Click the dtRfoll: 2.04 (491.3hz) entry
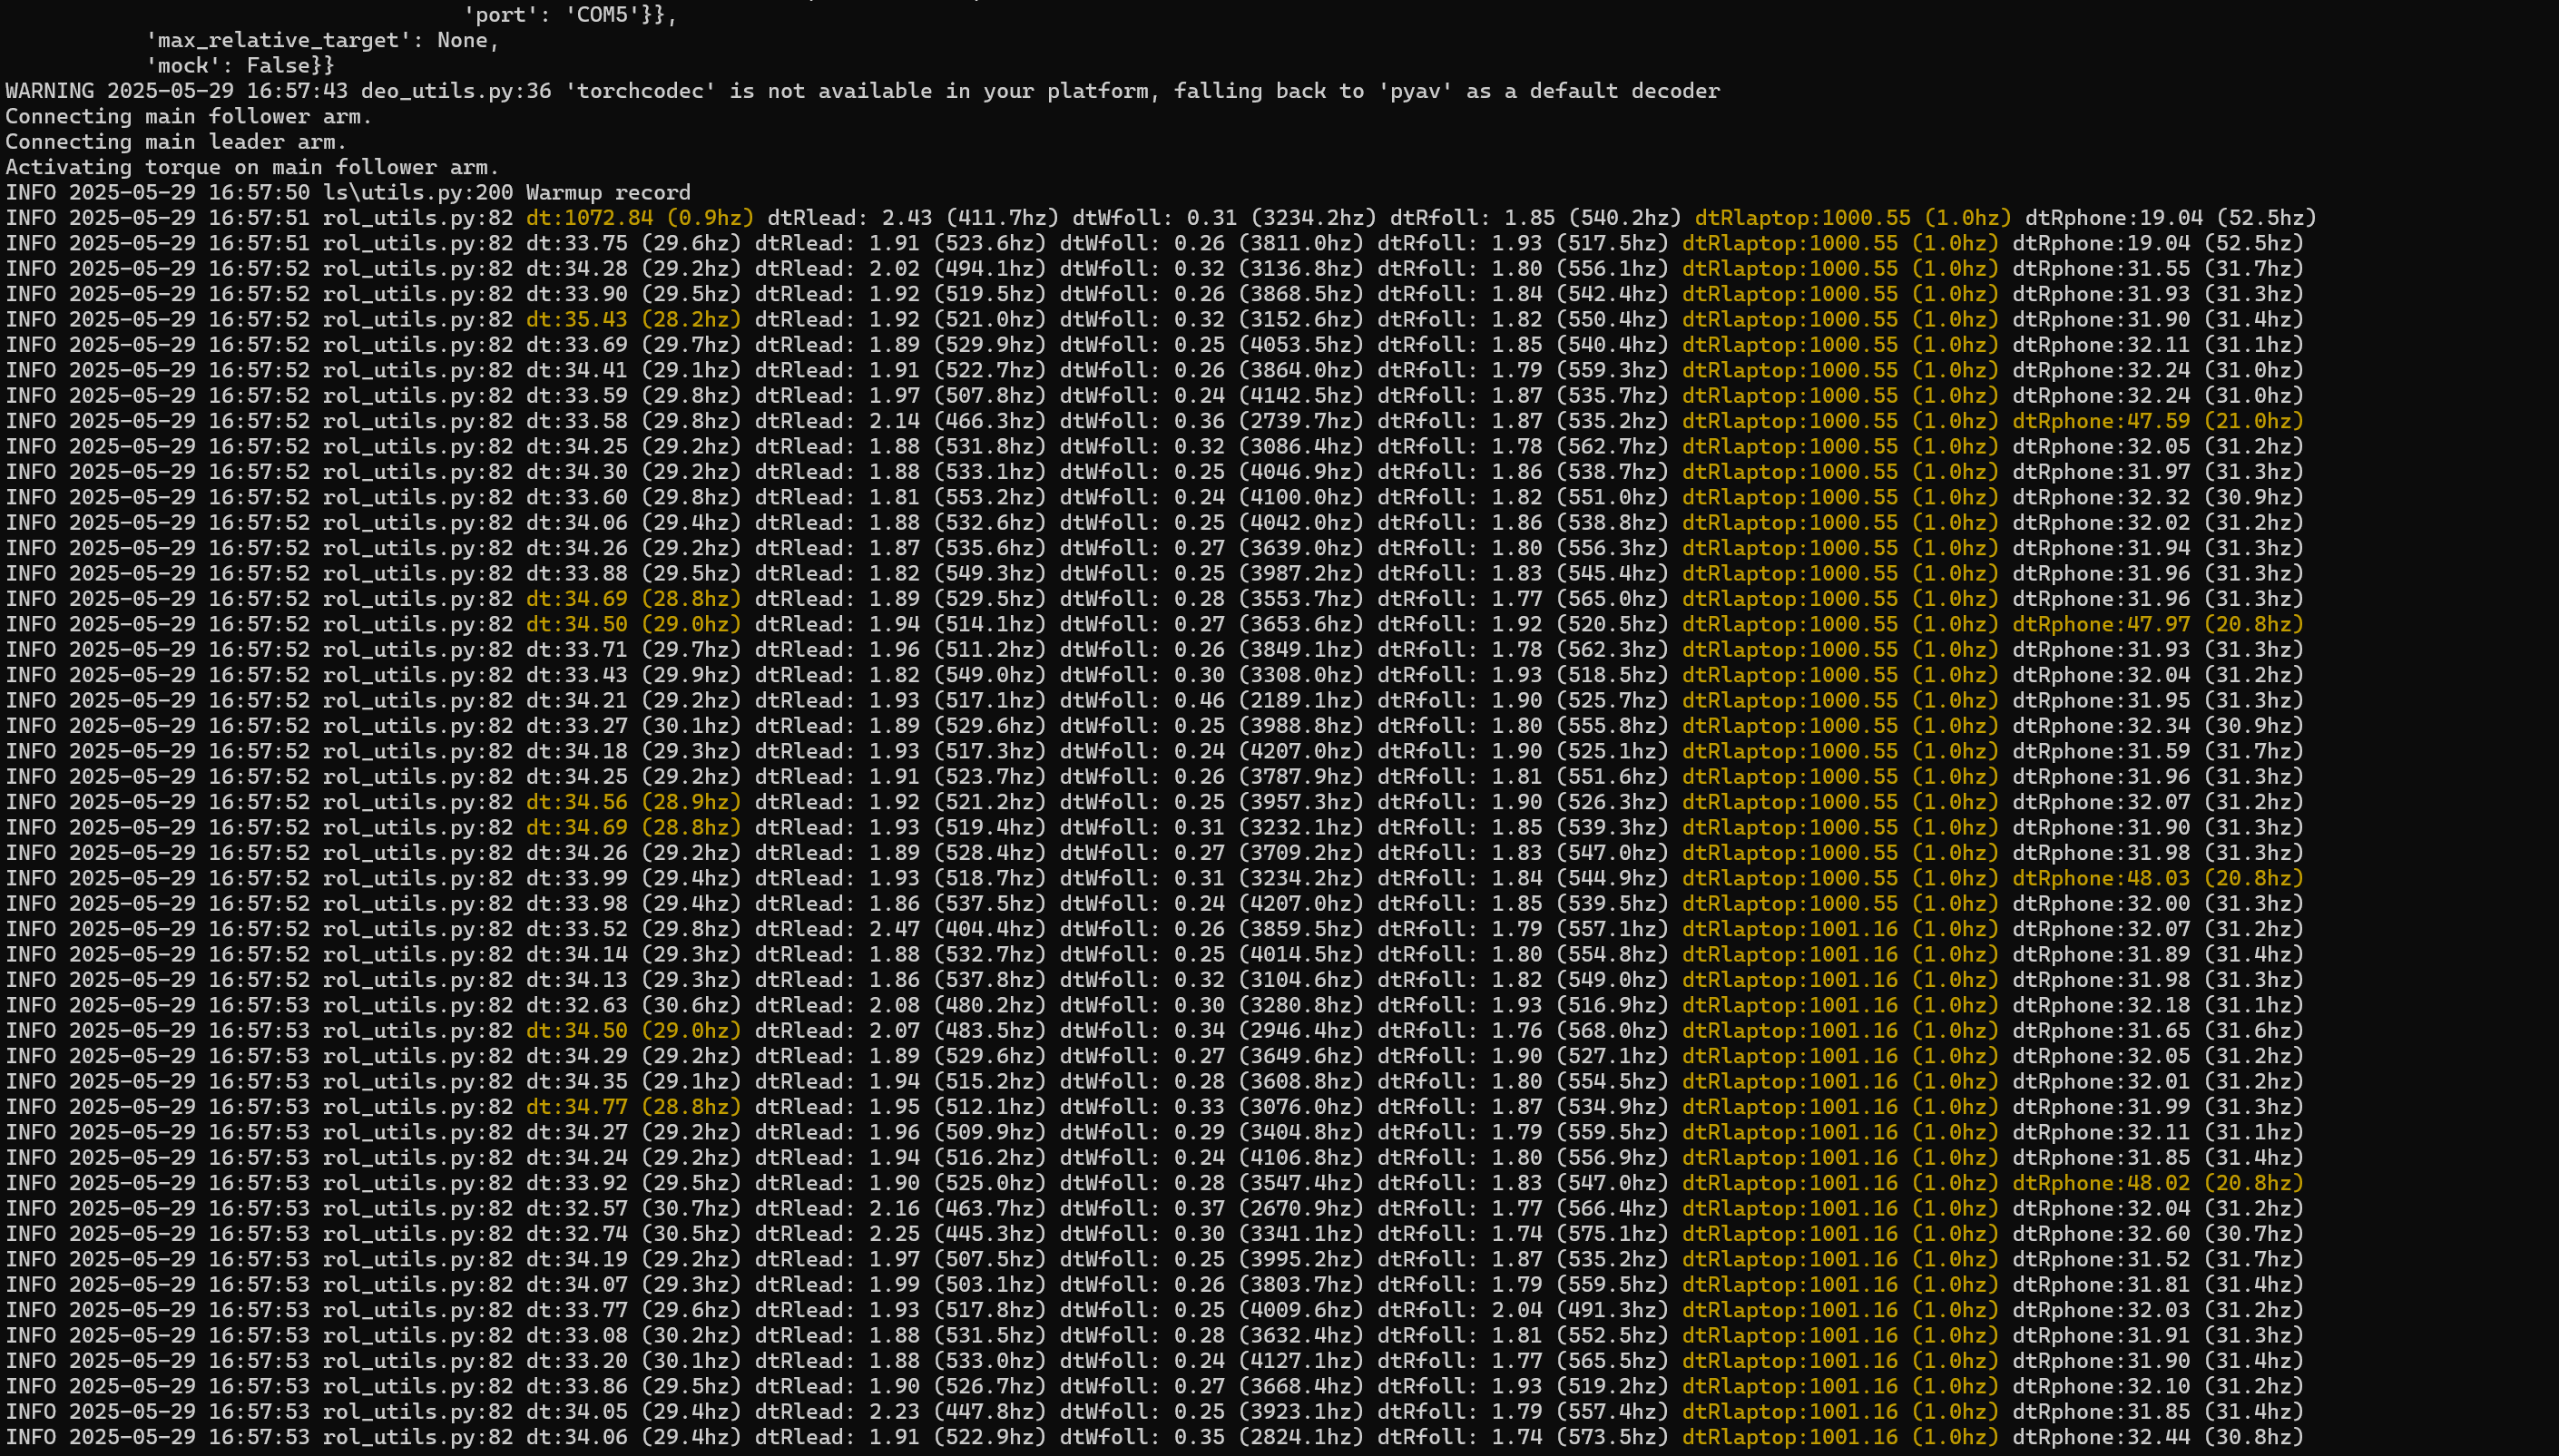 click(1522, 1310)
